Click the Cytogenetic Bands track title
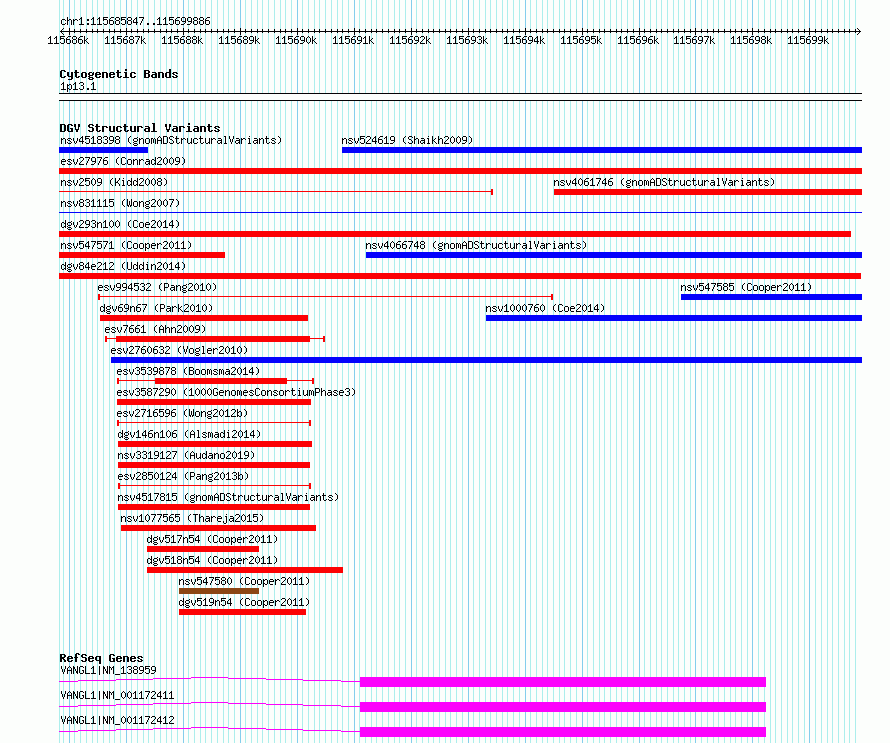This screenshot has width=890, height=743. [119, 74]
